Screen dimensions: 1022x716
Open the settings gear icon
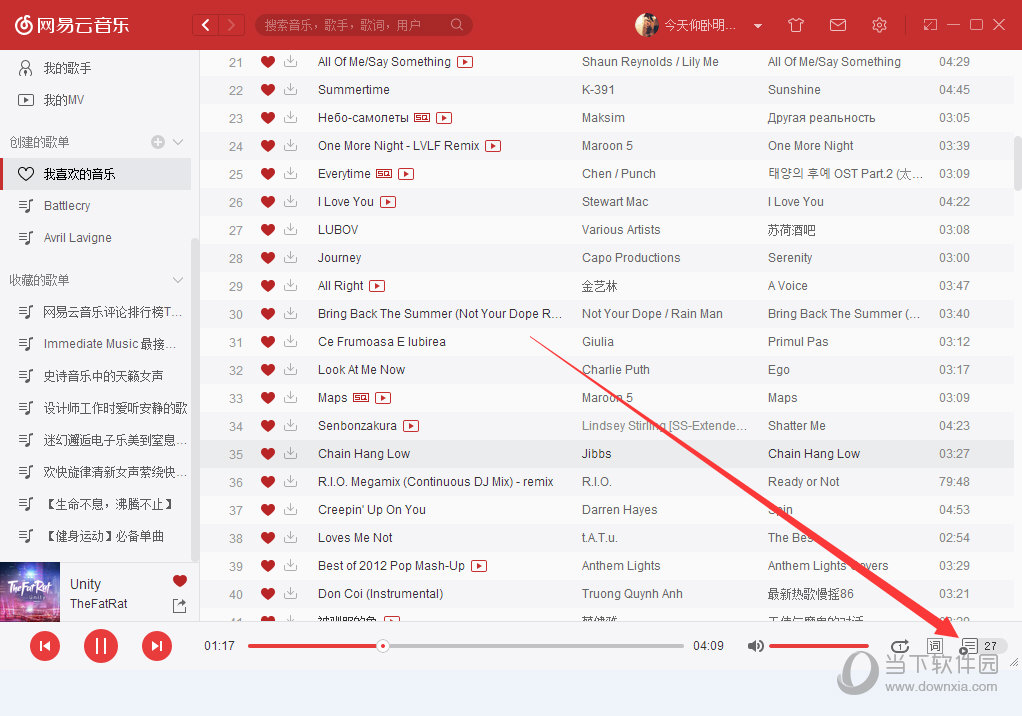[x=879, y=25]
